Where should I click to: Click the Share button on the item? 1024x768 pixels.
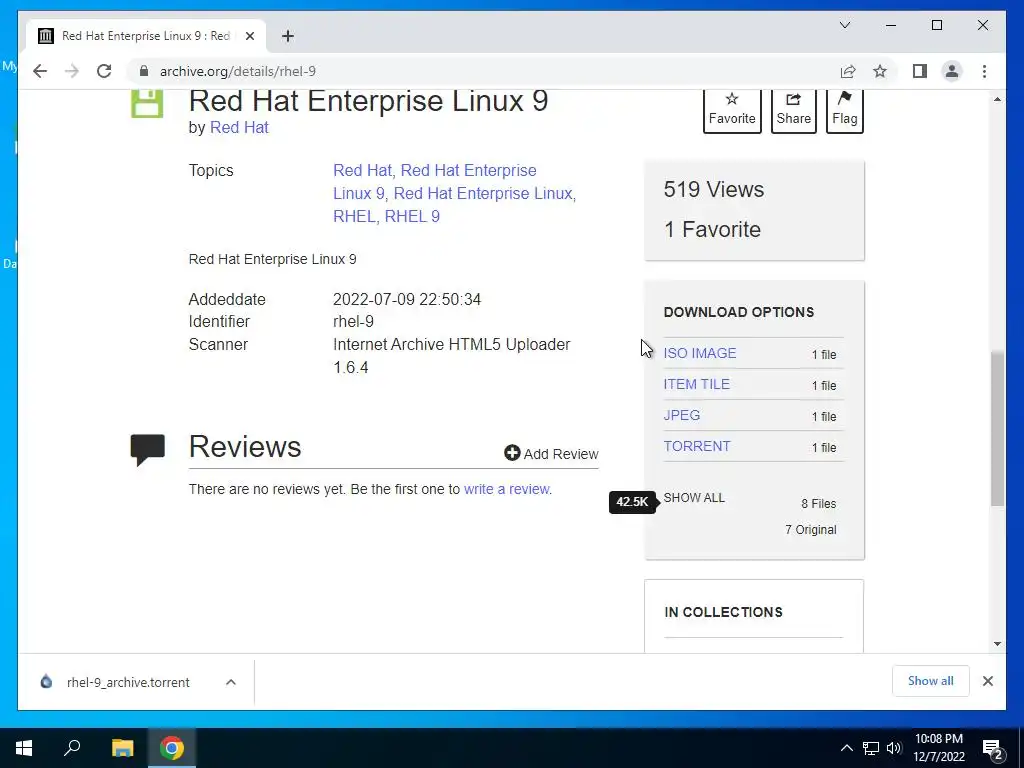[x=793, y=110]
